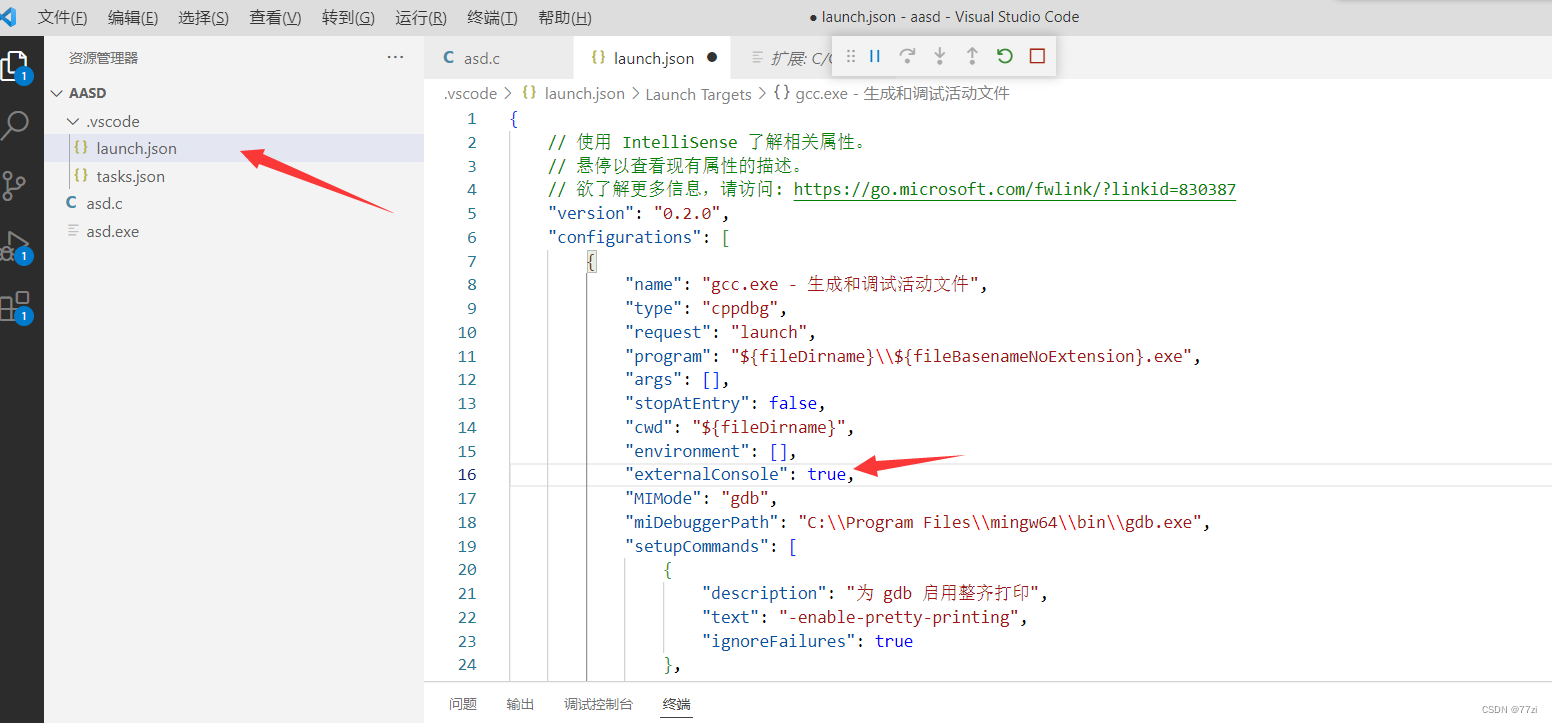Open the 问题 panel tab

tap(462, 704)
